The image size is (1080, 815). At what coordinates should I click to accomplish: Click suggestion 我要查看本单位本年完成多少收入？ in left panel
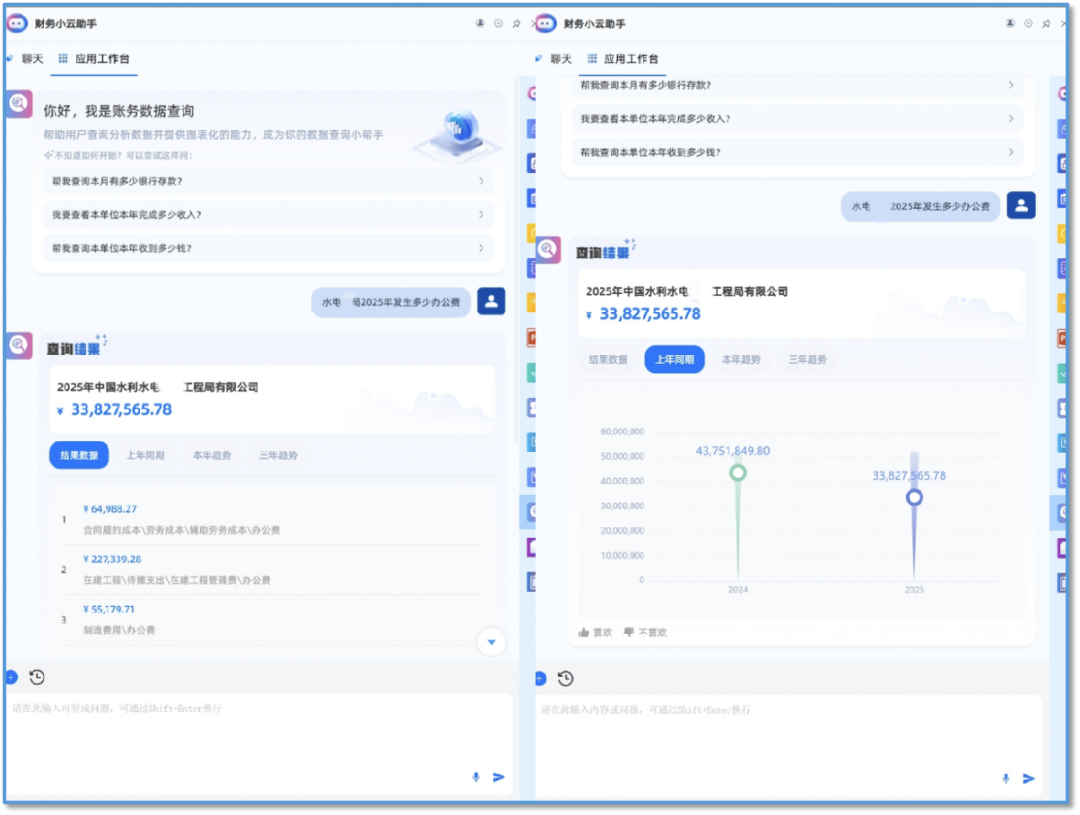point(269,215)
